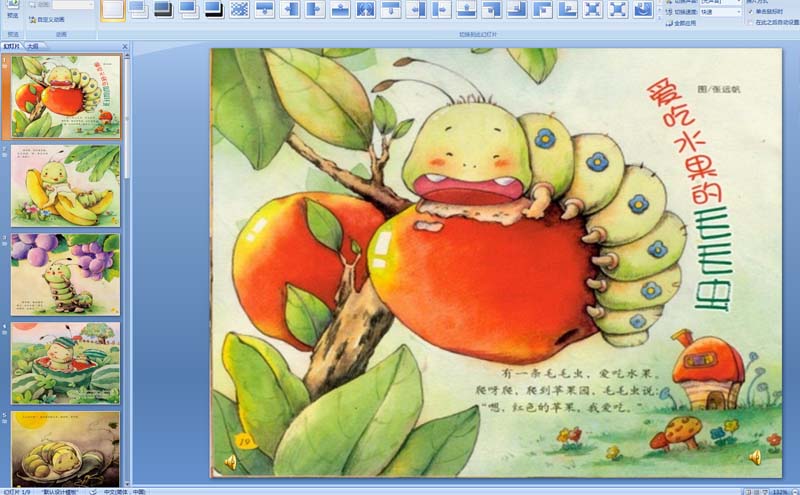Click the zoom out button in the status bar

pos(794,492)
